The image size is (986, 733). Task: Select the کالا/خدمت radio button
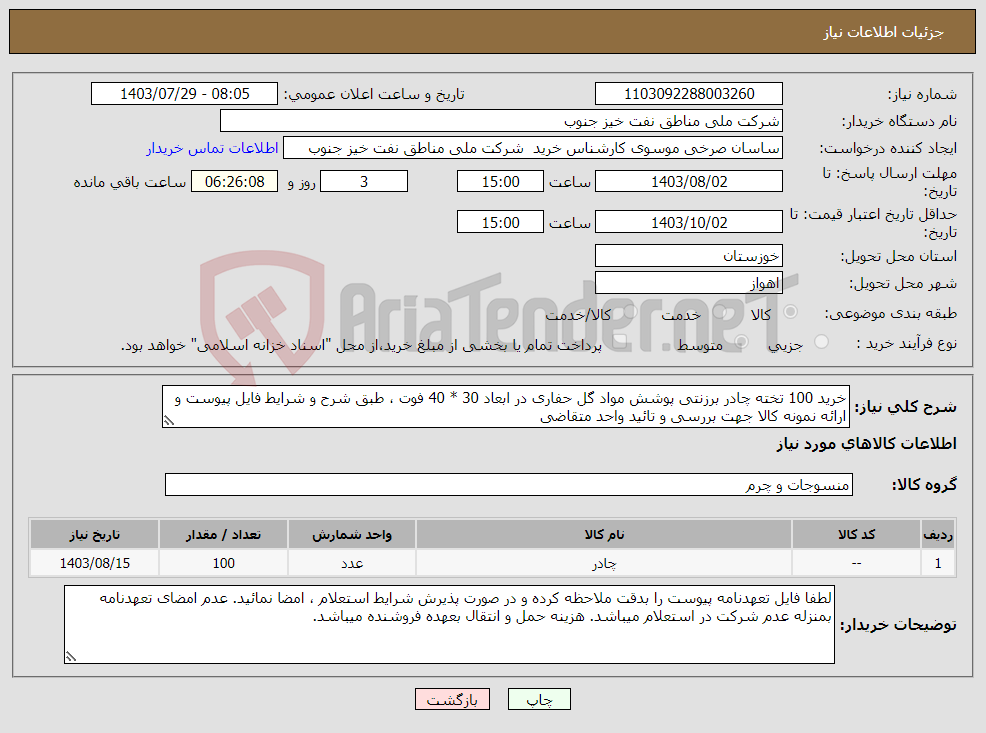pos(631,311)
